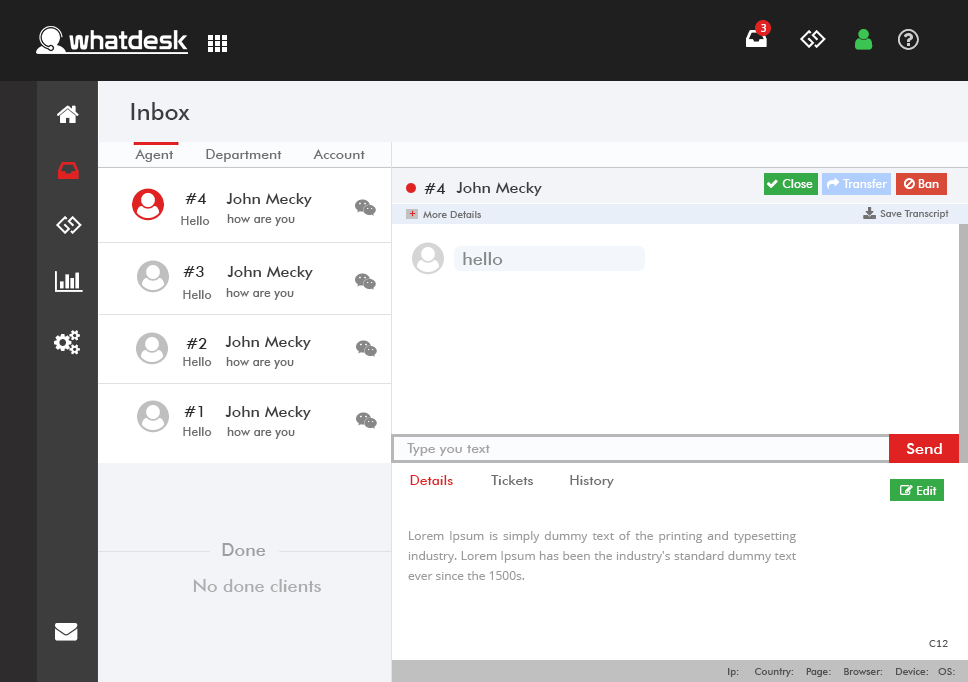Click the mail envelope icon in sidebar

pos(66,631)
